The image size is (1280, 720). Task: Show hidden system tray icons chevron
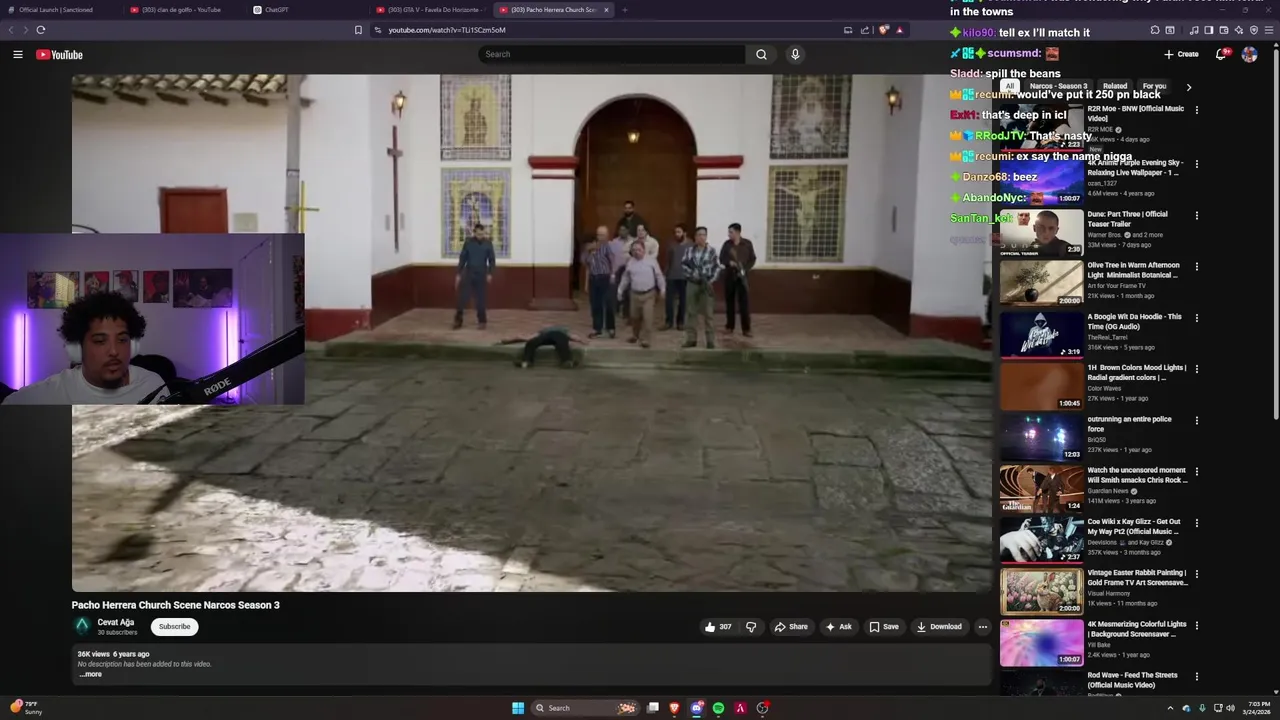pyautogui.click(x=1170, y=708)
